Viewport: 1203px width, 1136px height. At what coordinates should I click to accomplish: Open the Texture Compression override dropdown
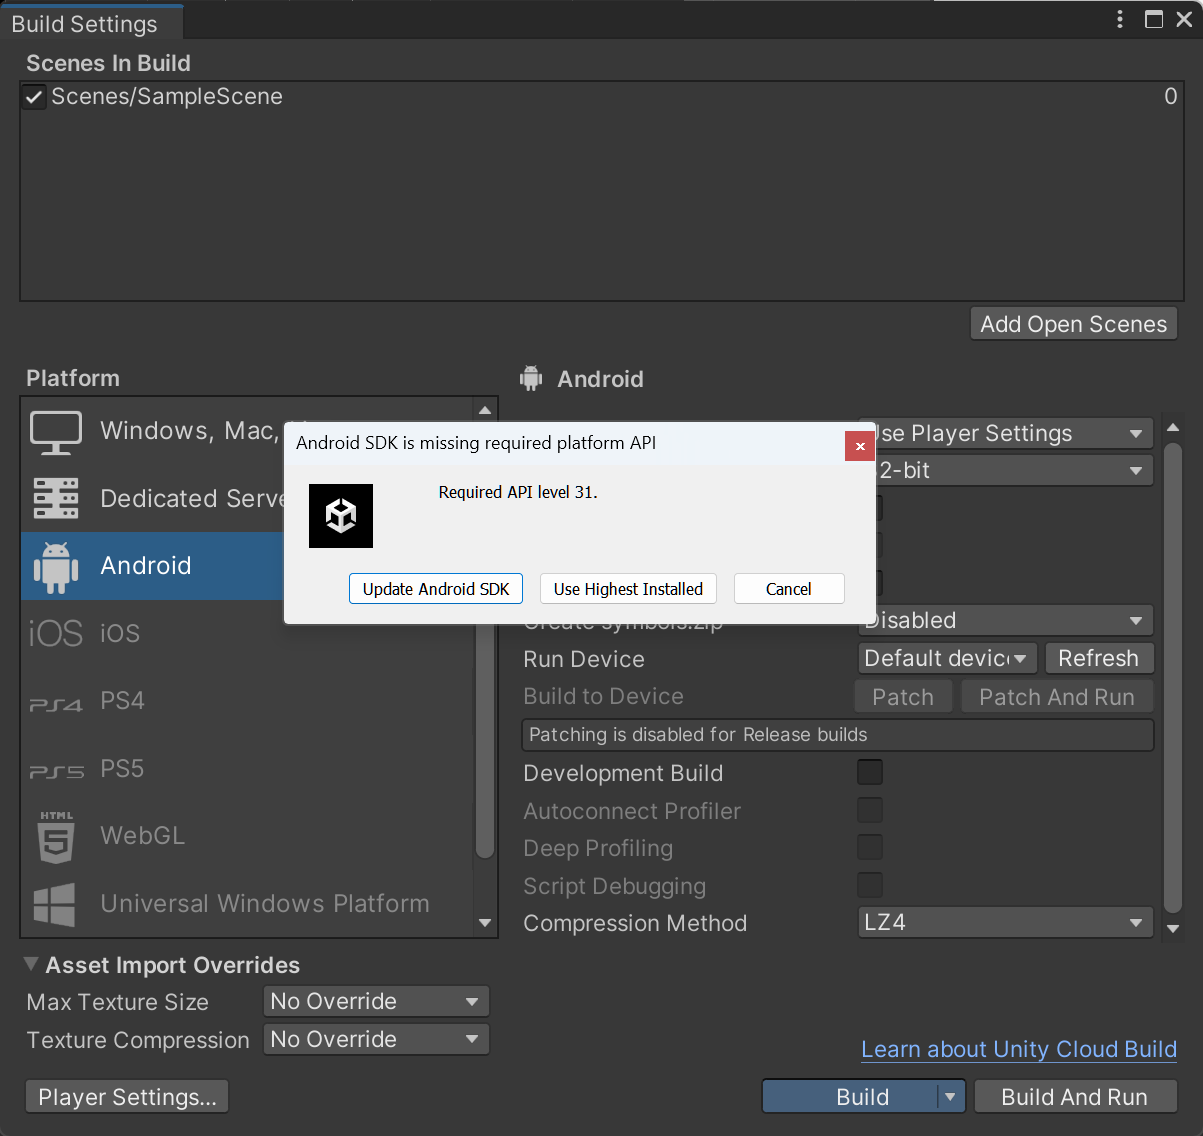(376, 1039)
